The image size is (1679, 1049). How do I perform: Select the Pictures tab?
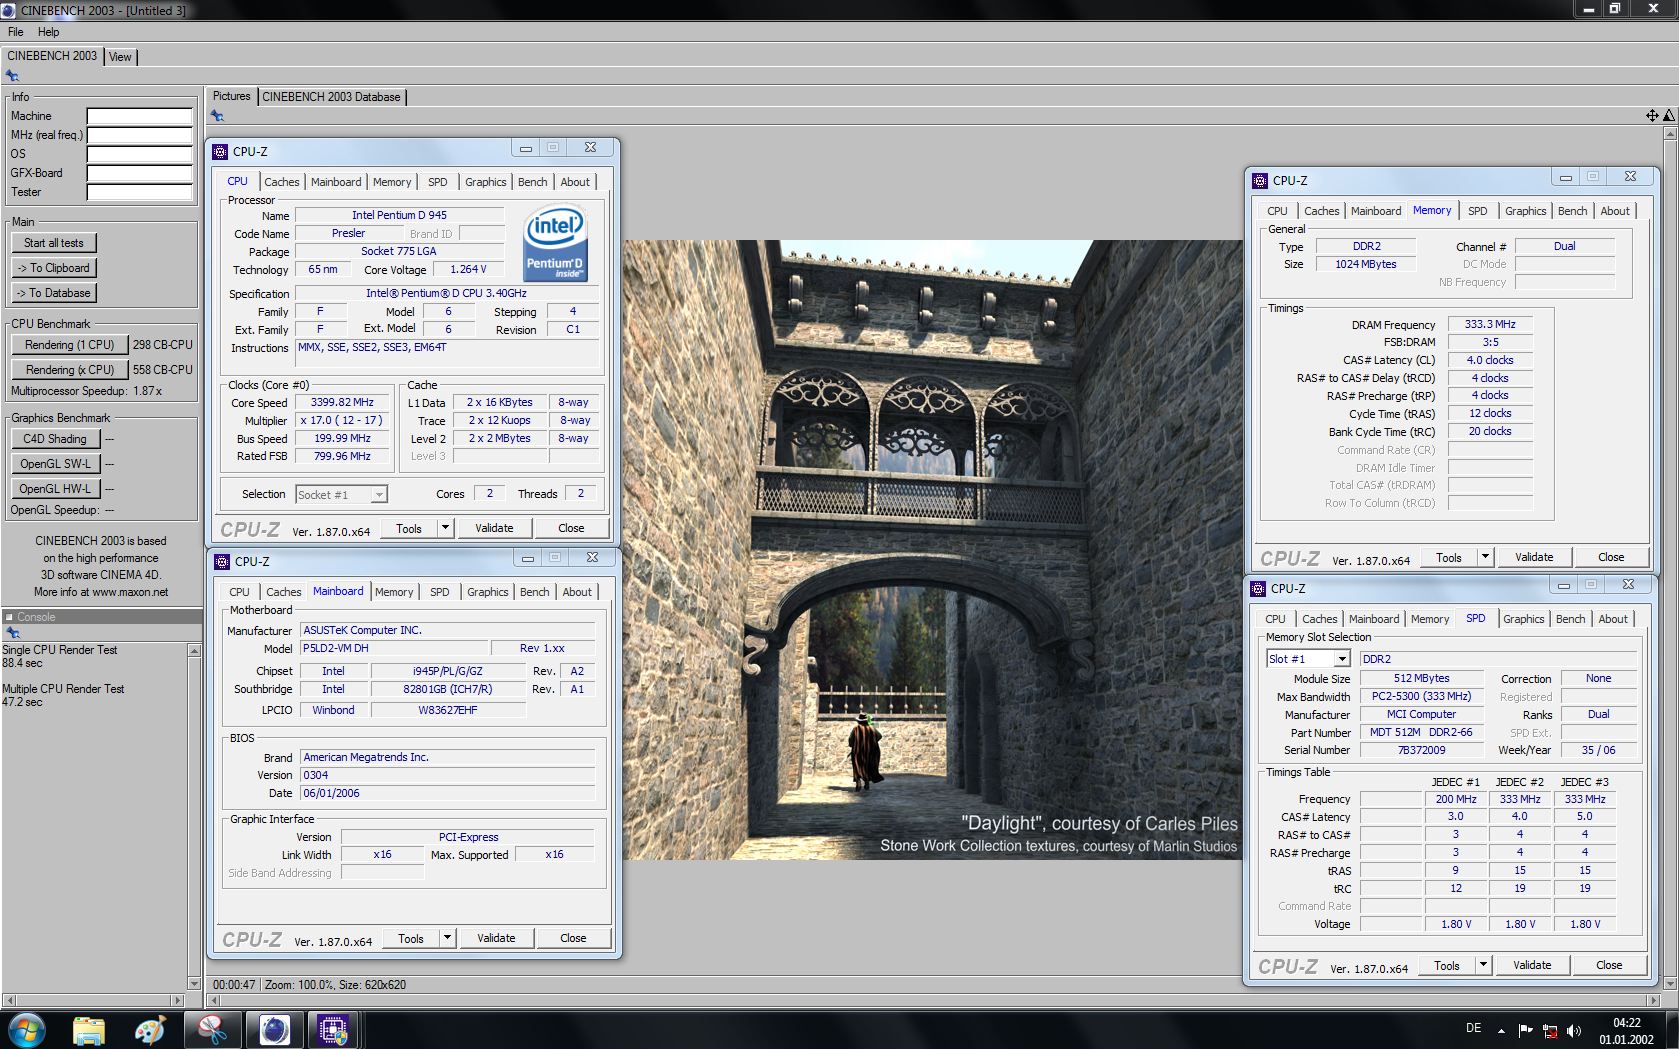(x=231, y=96)
